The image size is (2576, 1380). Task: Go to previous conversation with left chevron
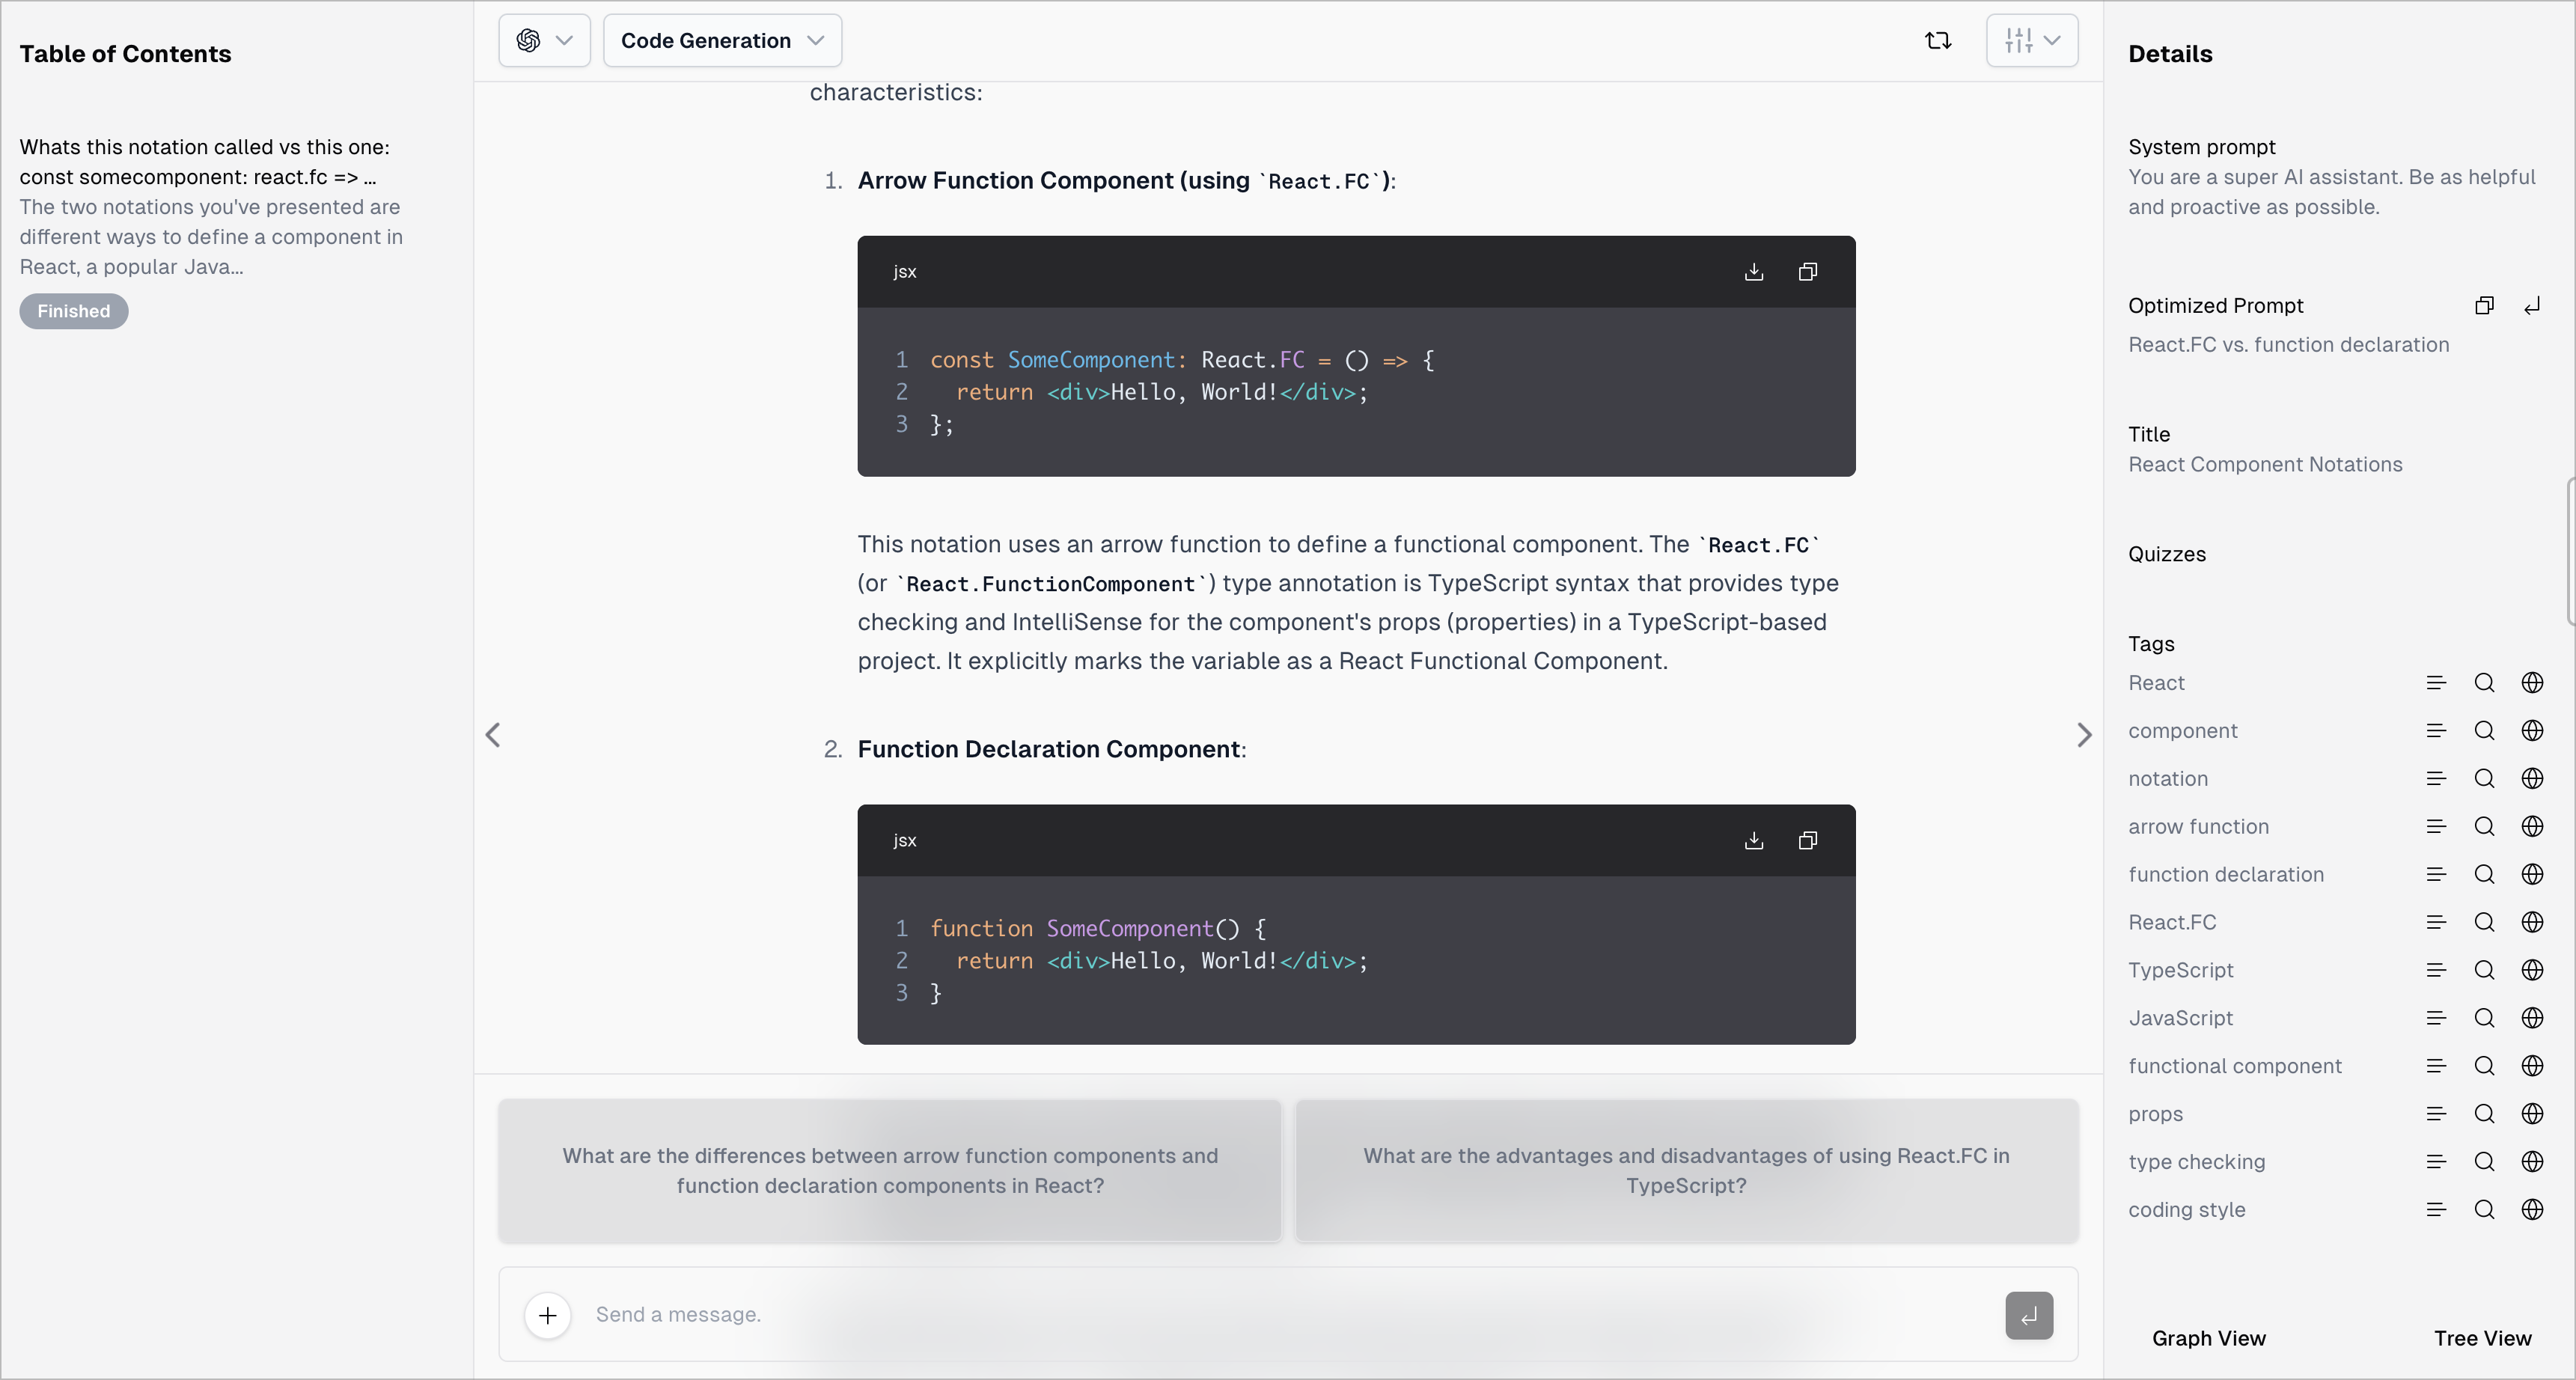point(493,735)
